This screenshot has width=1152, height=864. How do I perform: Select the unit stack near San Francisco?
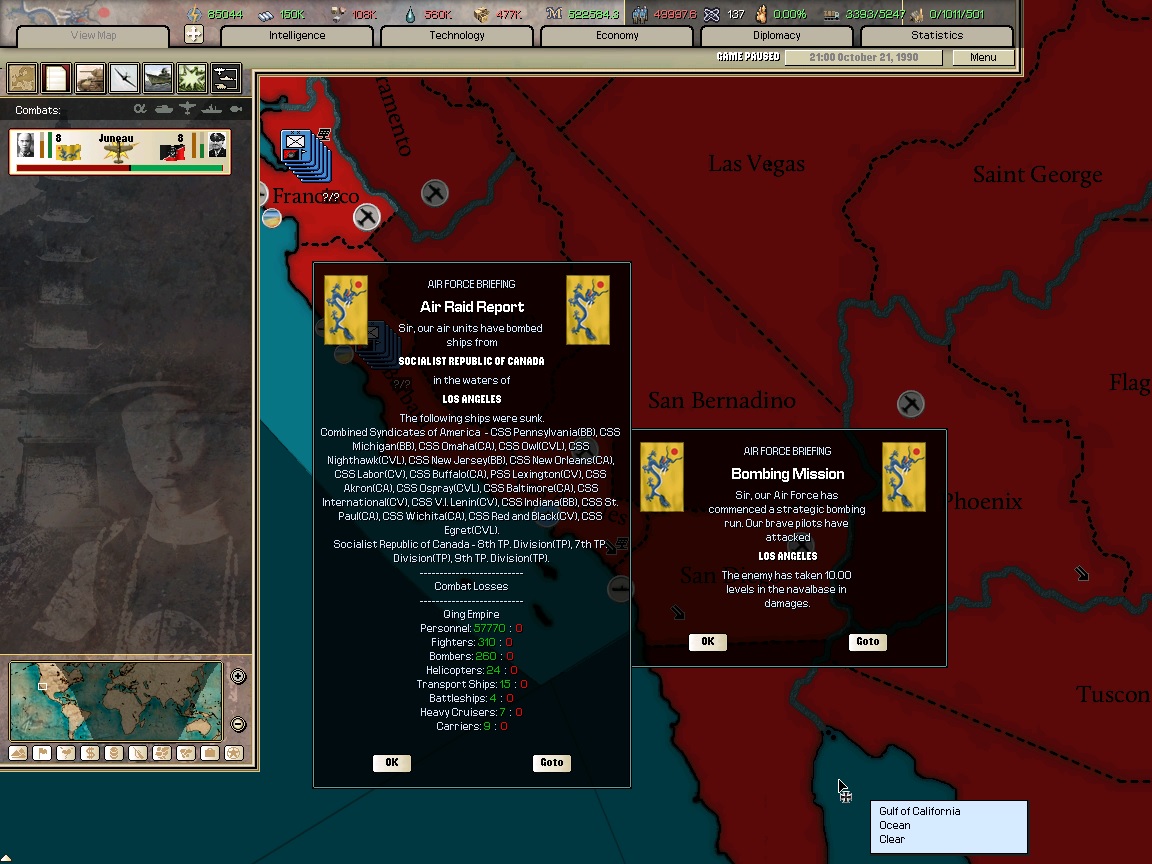point(306,155)
